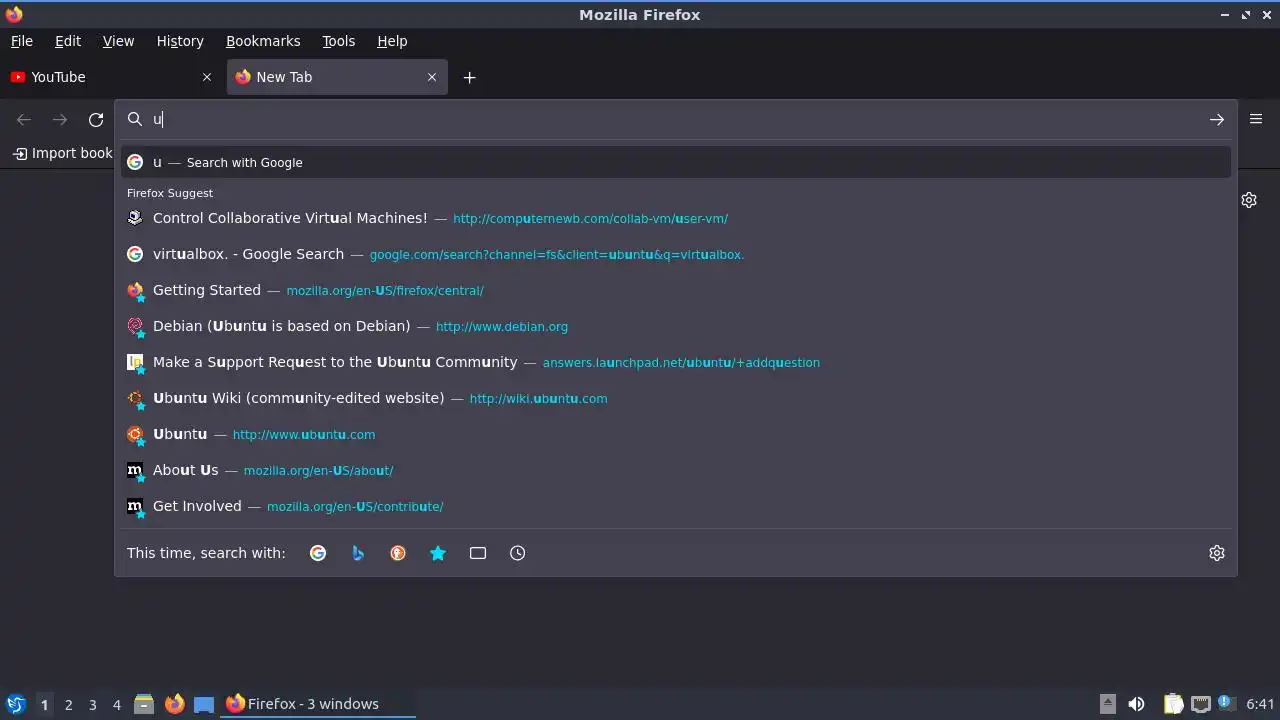Click Firefox - 3 windows taskbar button

[x=319, y=704]
